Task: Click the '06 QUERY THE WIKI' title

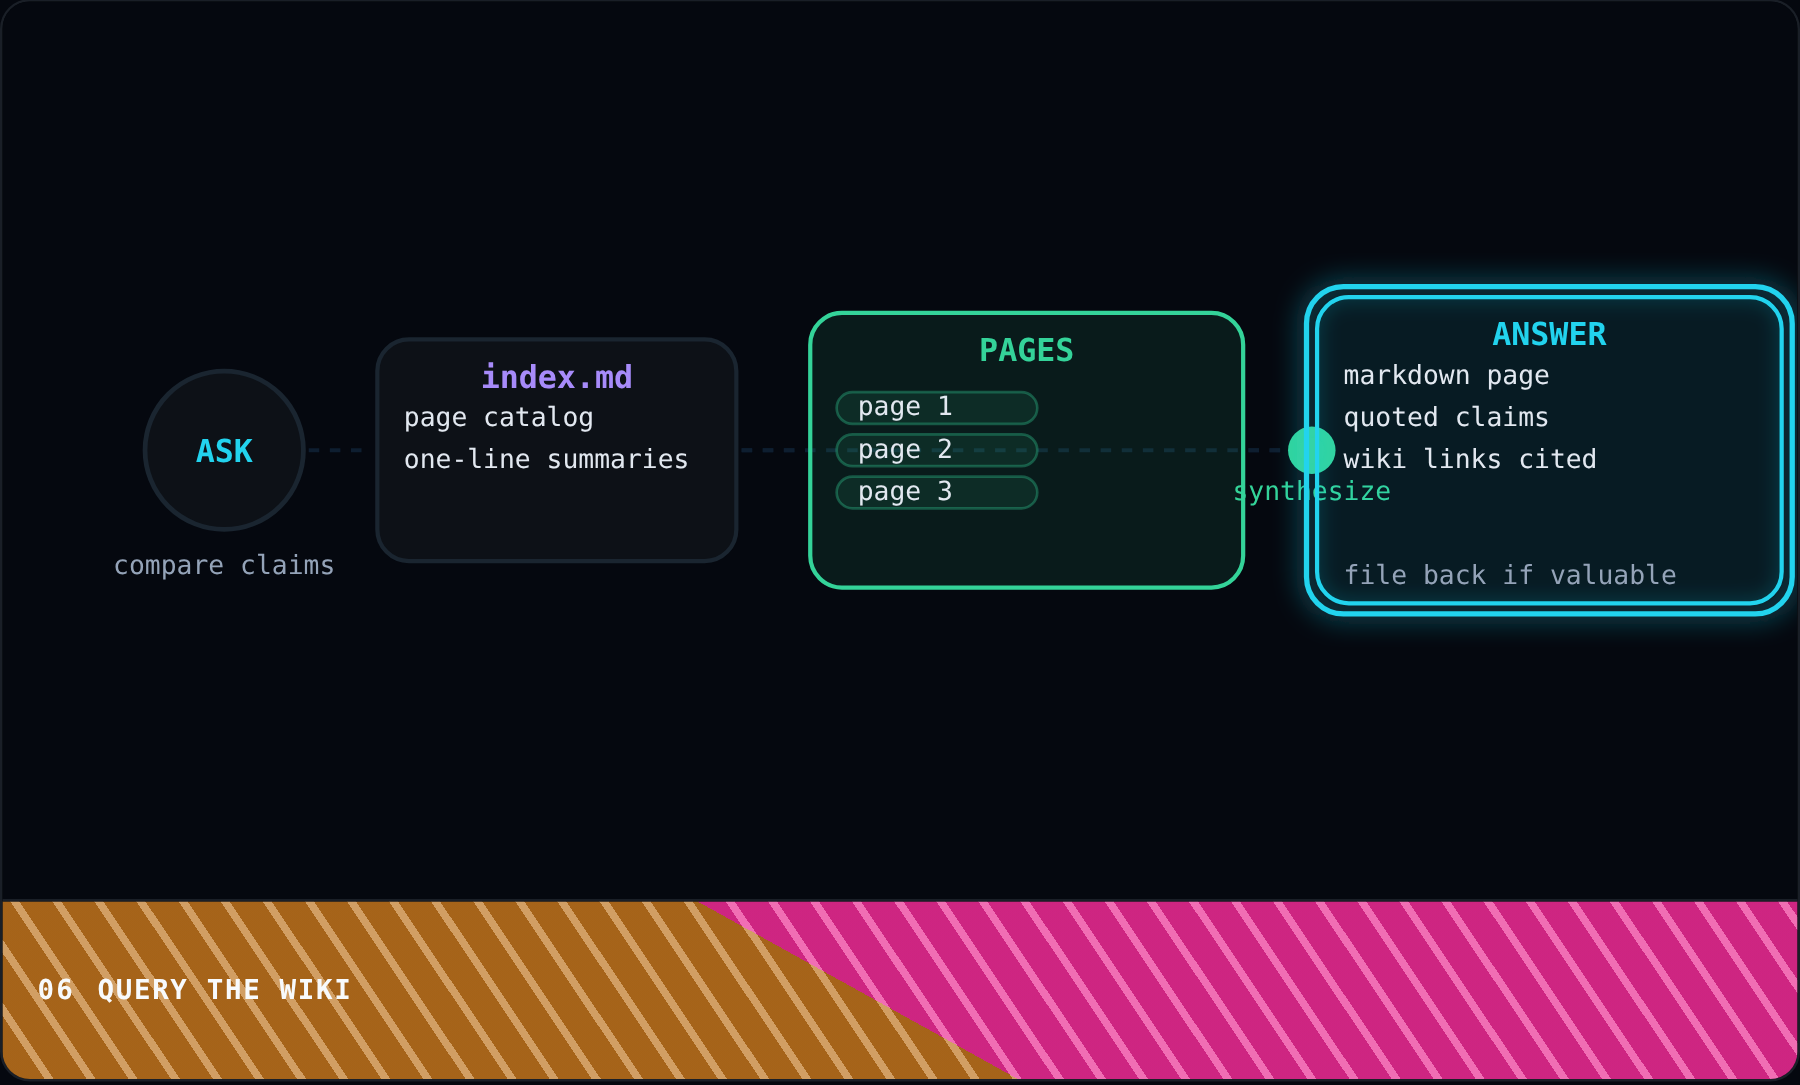Action: coord(194,990)
